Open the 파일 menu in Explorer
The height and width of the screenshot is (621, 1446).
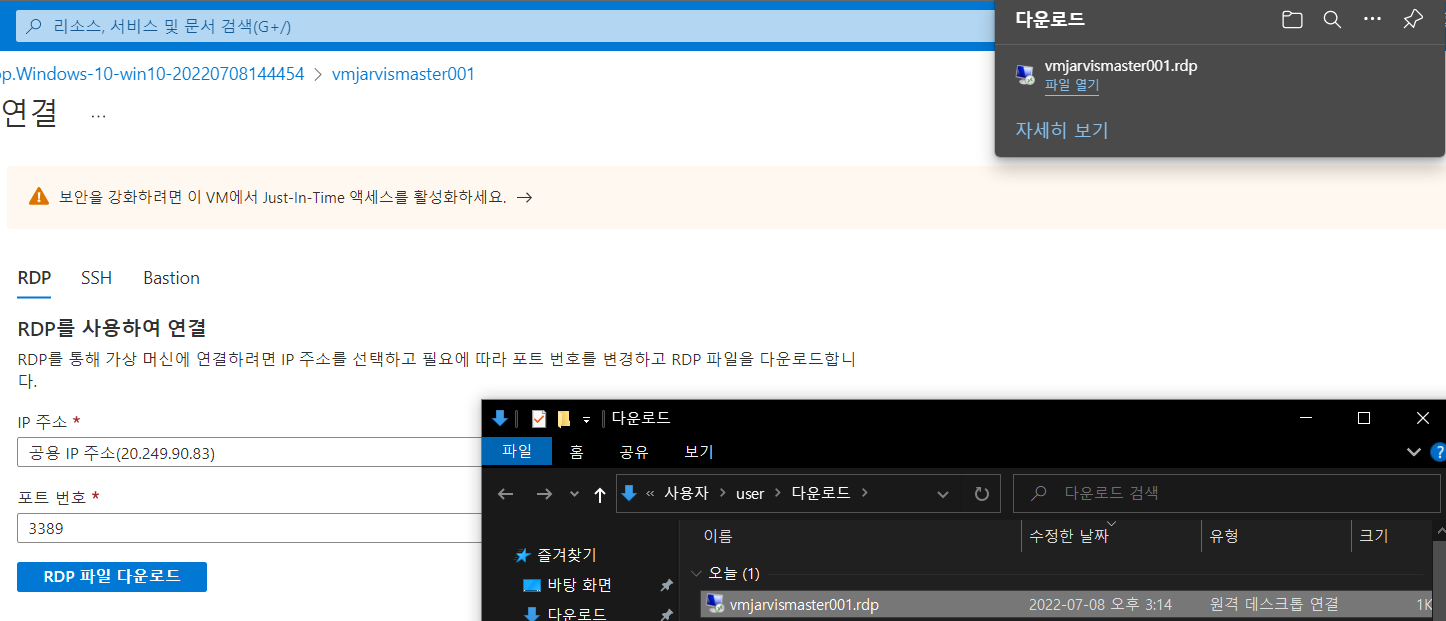(x=517, y=452)
